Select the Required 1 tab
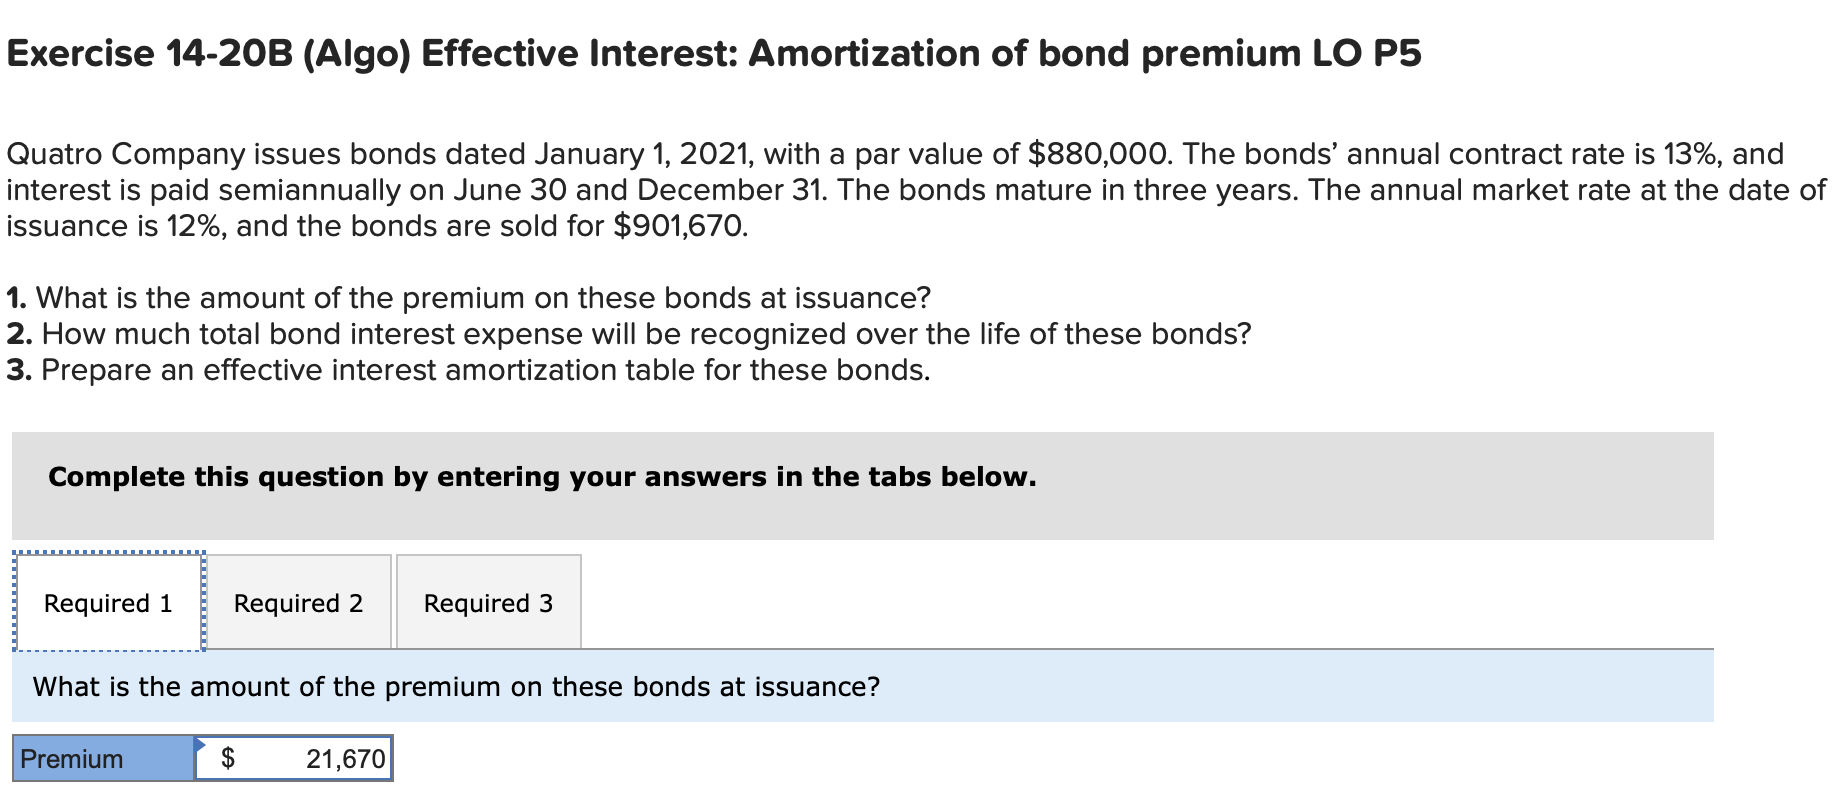This screenshot has width=1836, height=796. 108,603
